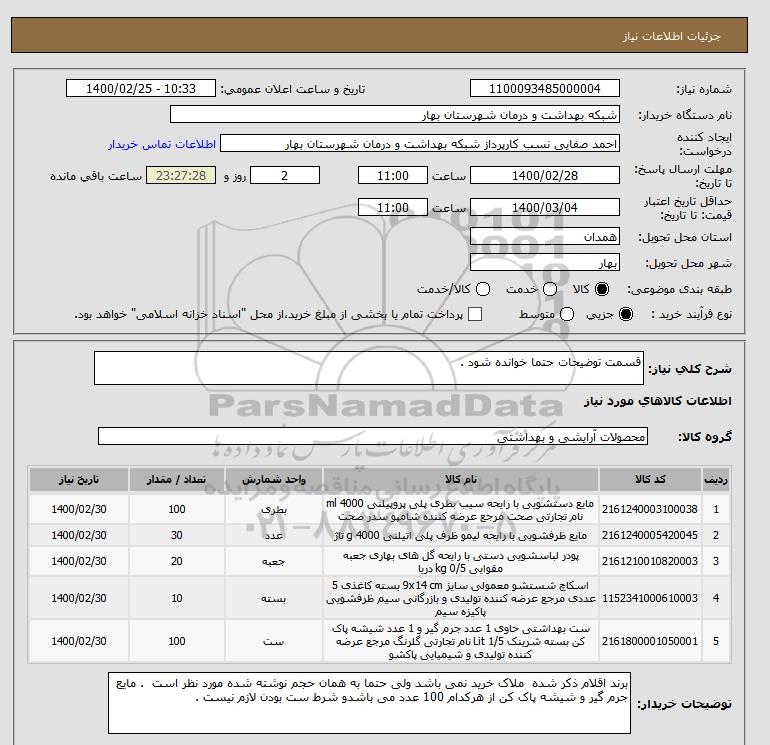770x745 pixels.
Task: Click buyer organization name field
Action: tap(395, 114)
